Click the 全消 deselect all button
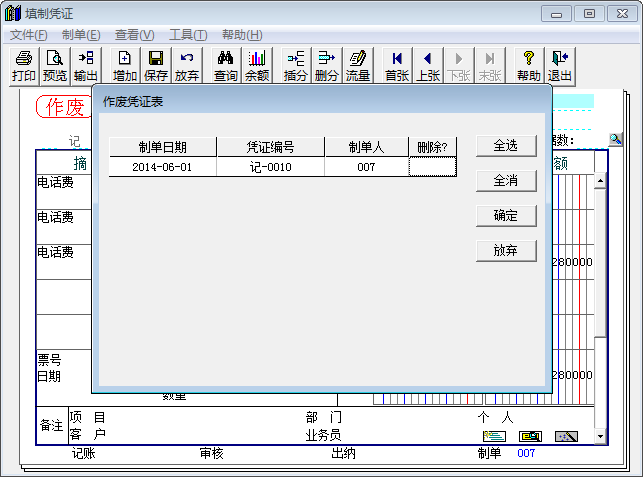 pyautogui.click(x=506, y=180)
